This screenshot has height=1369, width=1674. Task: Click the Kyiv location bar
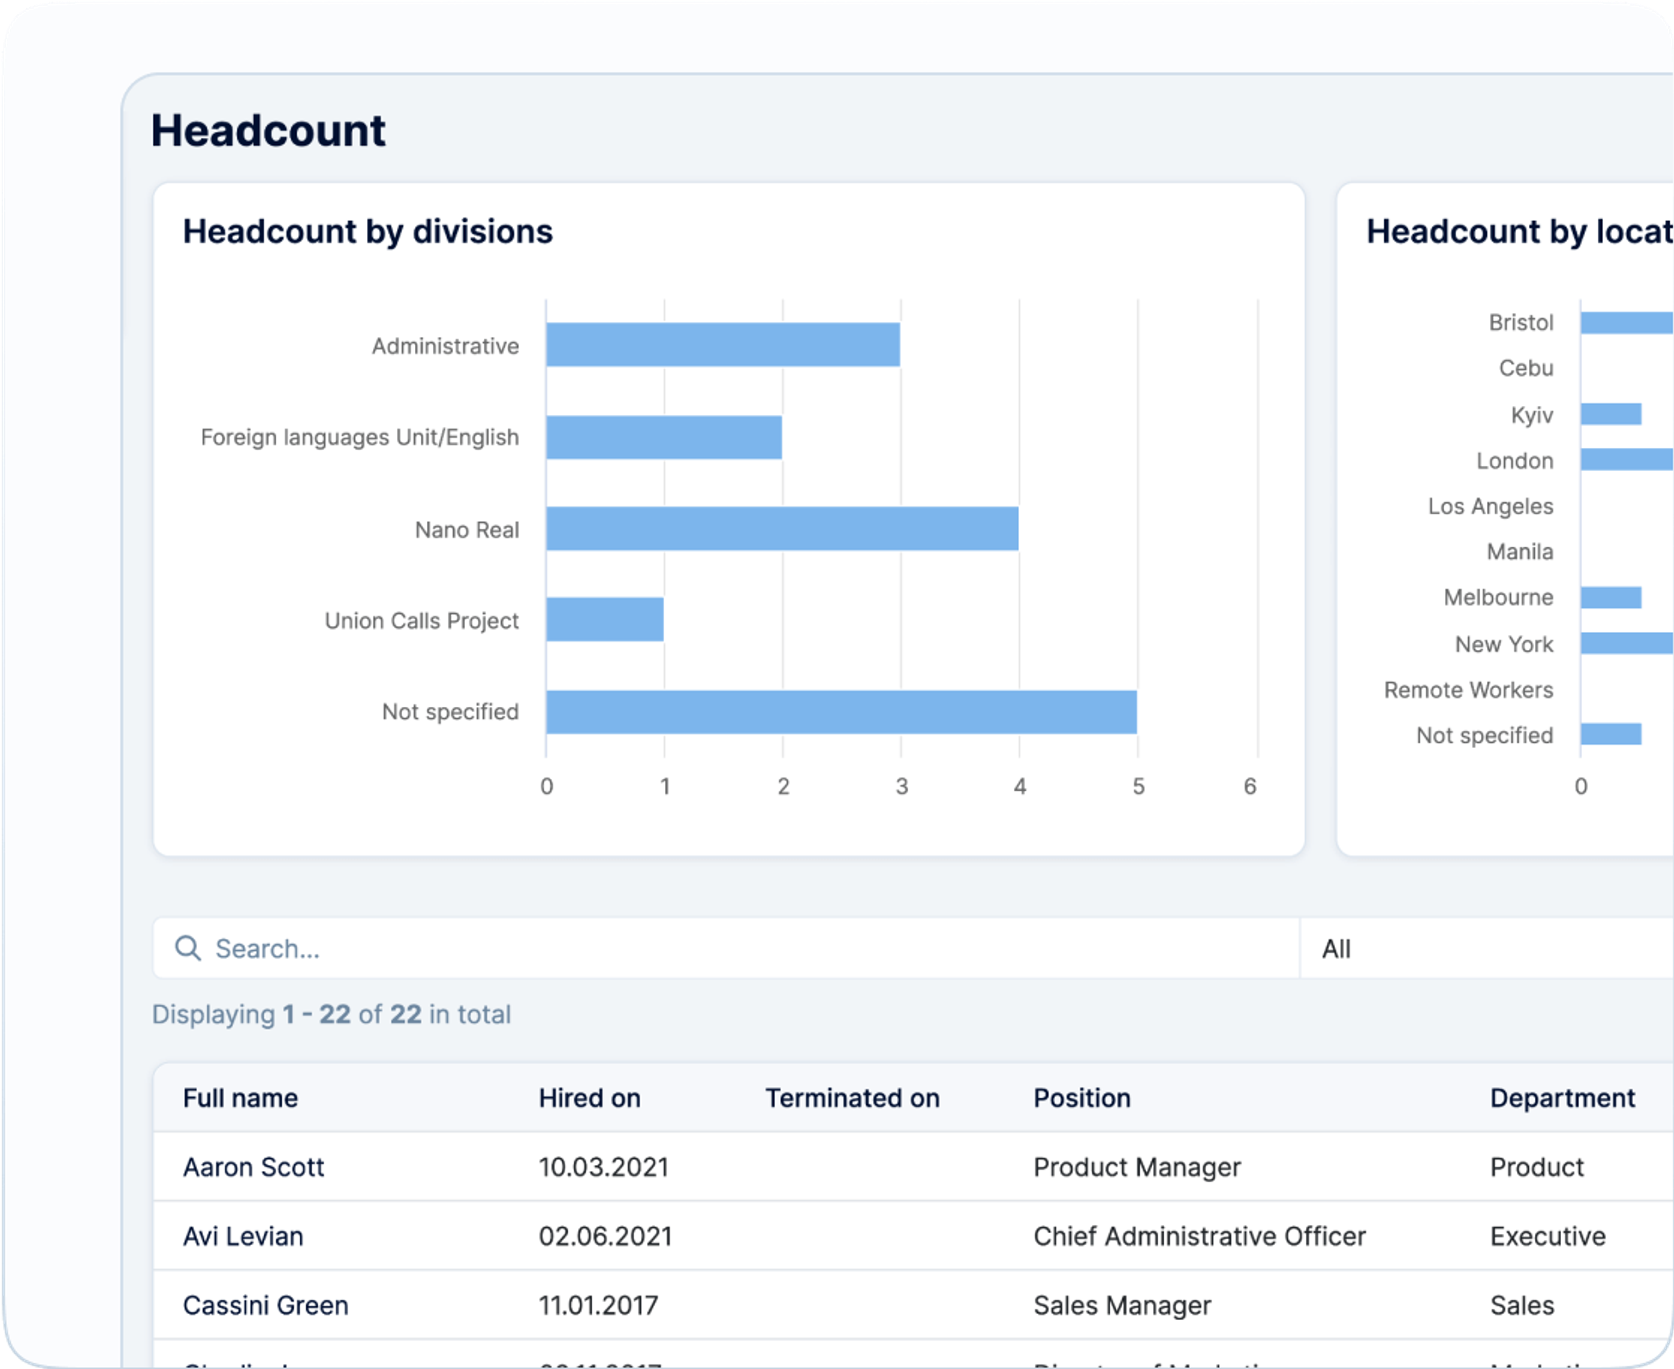tap(1611, 414)
